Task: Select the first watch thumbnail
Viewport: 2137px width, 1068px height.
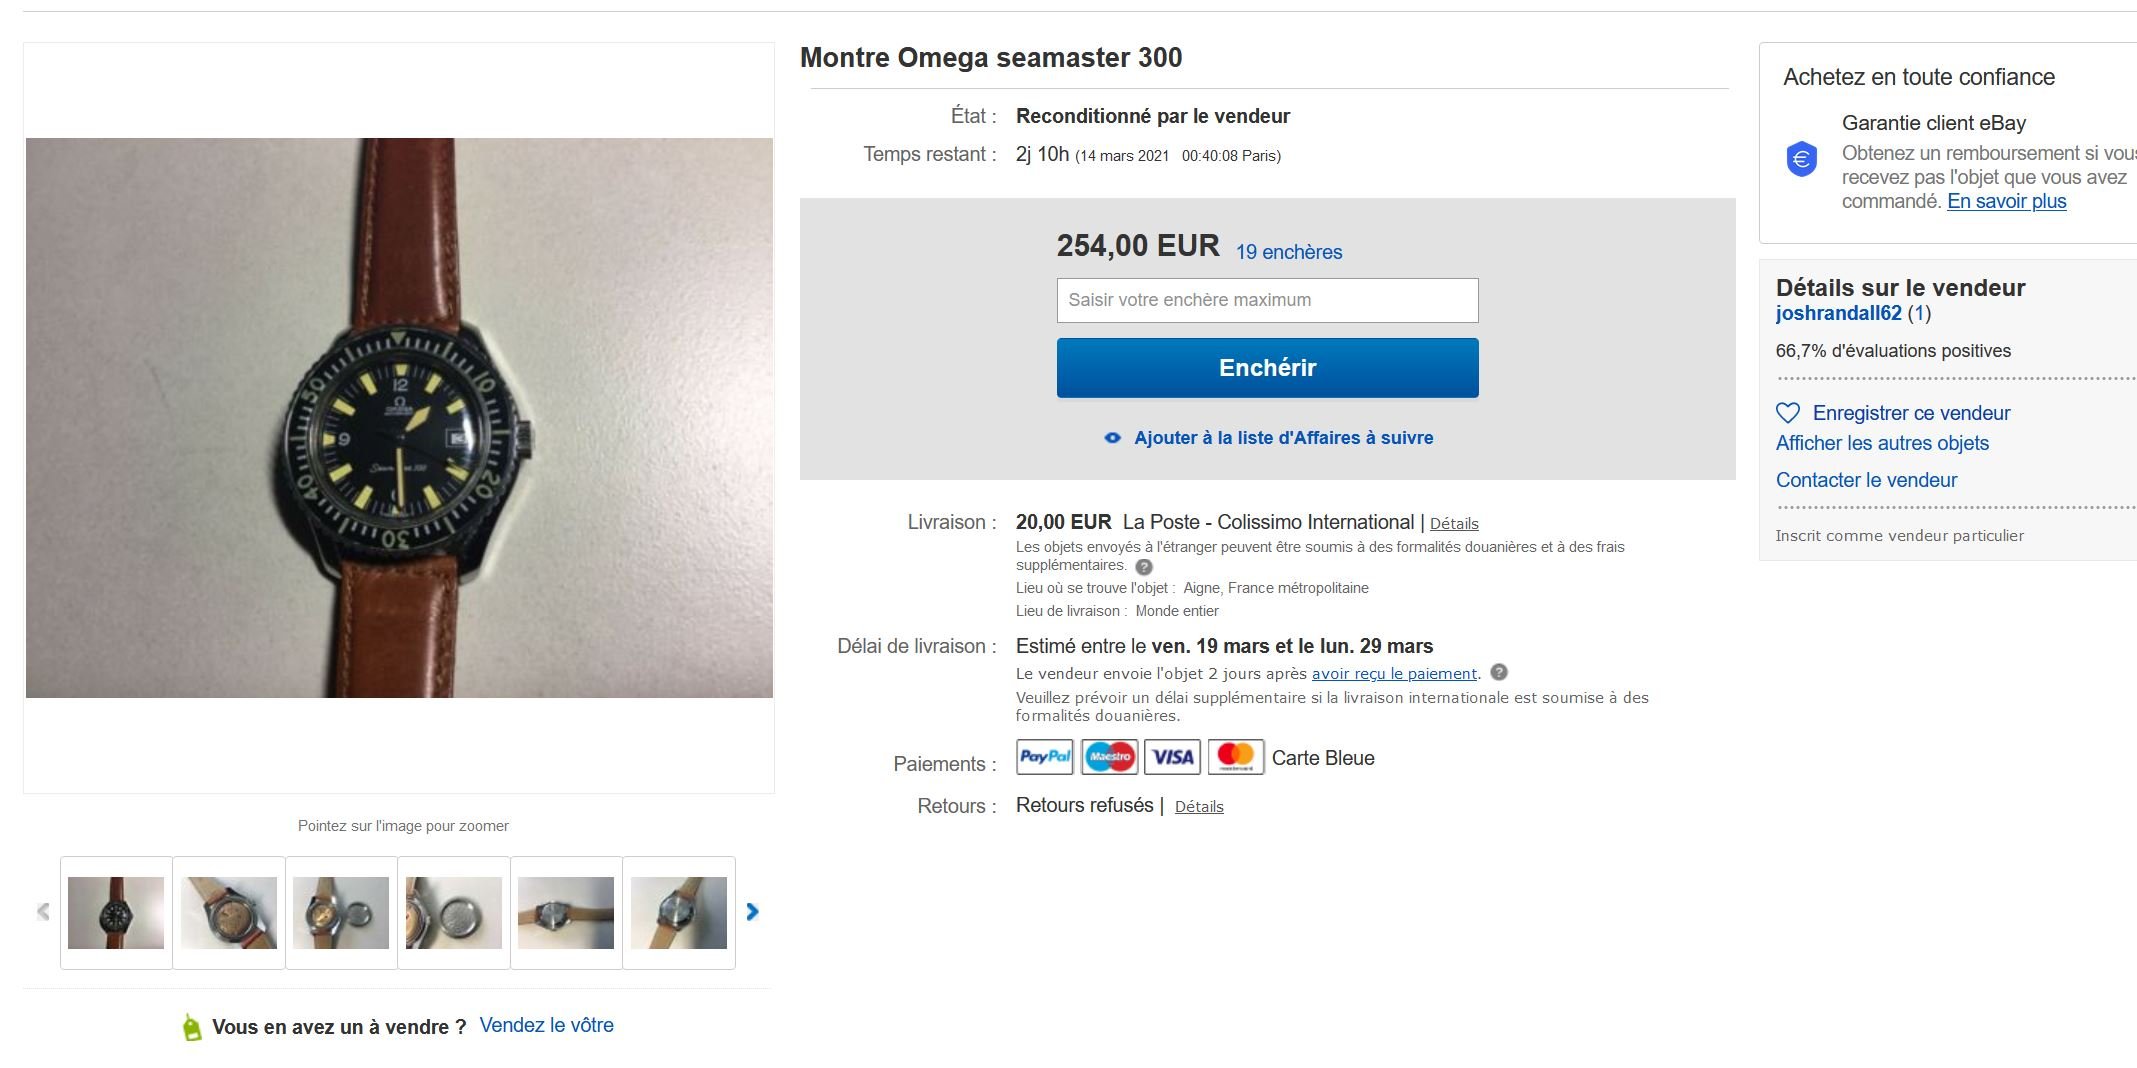Action: [116, 912]
